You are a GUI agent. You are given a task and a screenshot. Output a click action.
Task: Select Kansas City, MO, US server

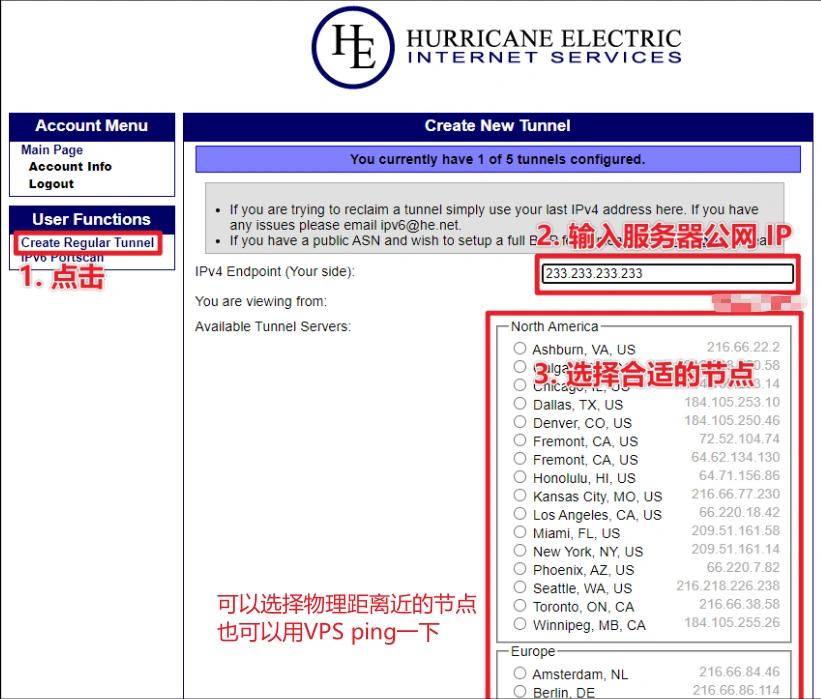click(x=519, y=495)
